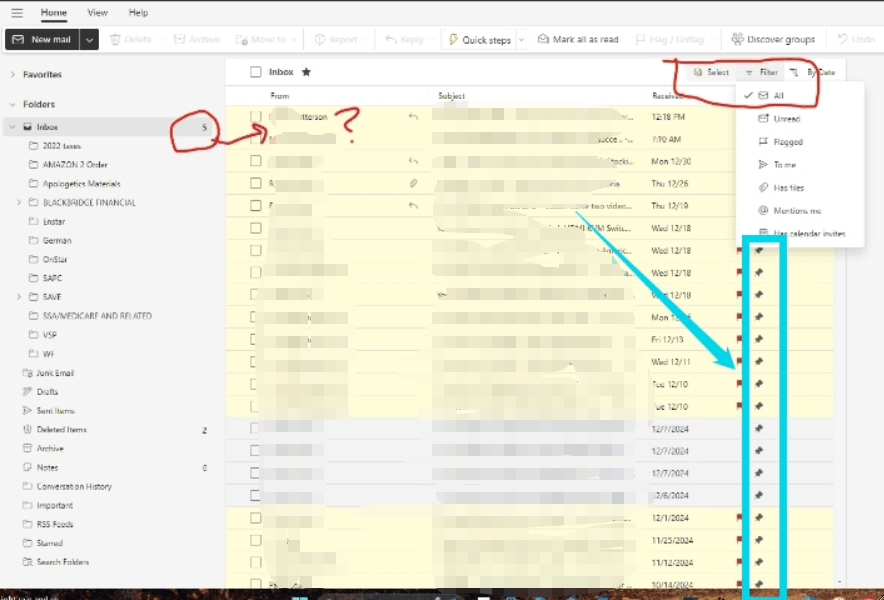Viewport: 884px width, 600px height.
Task: Check the box for the 12:18 PM message
Action: tap(256, 117)
